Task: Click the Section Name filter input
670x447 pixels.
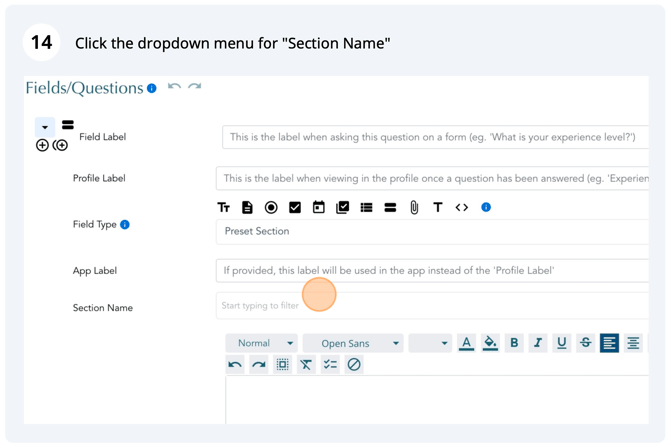Action: [432, 306]
